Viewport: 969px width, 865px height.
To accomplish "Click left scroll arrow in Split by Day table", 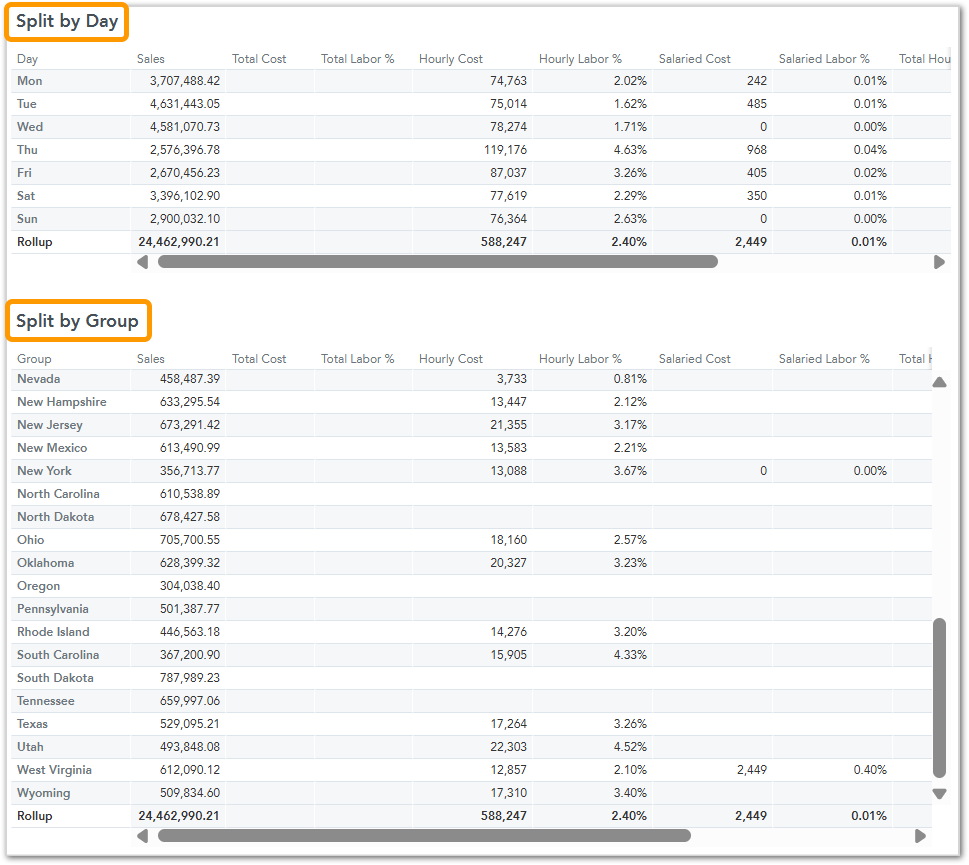I will 142,262.
